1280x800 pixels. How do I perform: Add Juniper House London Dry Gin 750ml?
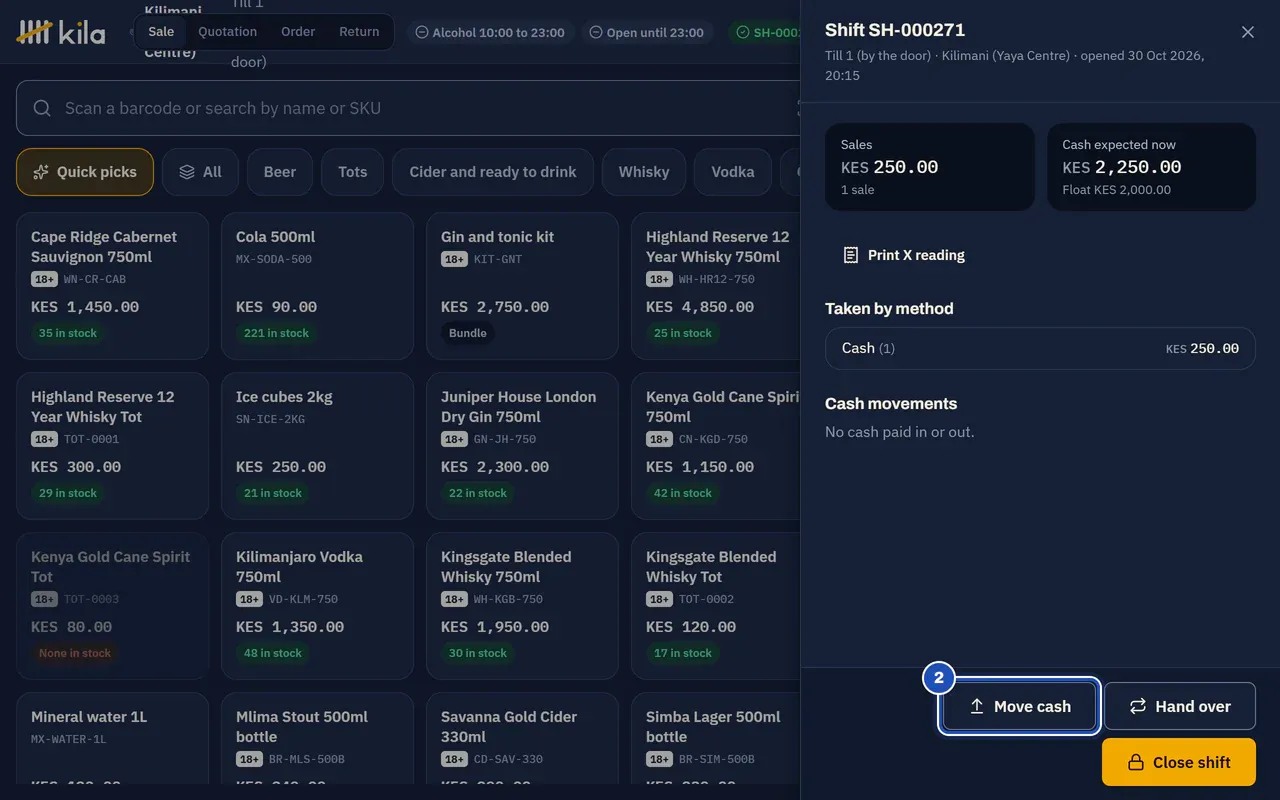pos(522,446)
